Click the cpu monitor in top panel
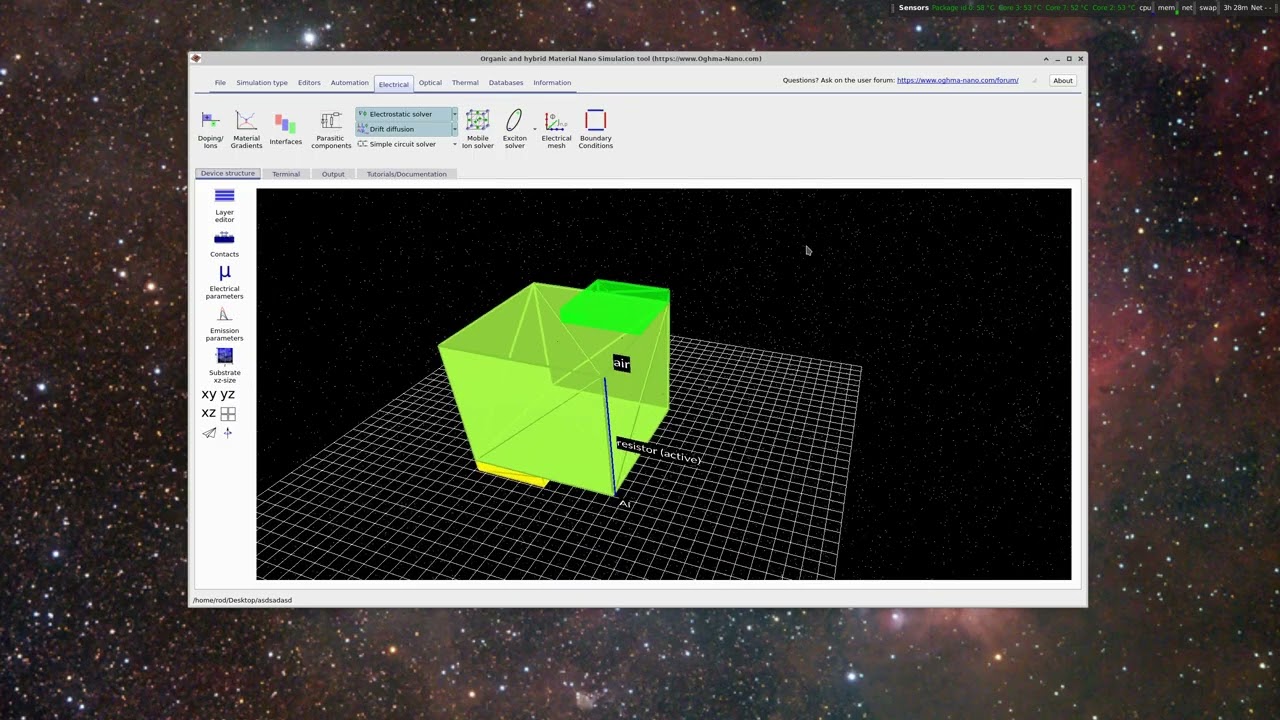Viewport: 1280px width, 720px height. [1145, 7]
